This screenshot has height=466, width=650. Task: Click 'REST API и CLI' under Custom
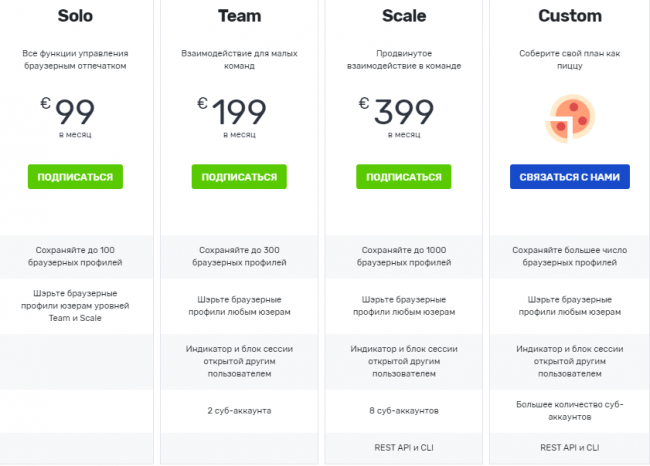pyautogui.click(x=569, y=447)
